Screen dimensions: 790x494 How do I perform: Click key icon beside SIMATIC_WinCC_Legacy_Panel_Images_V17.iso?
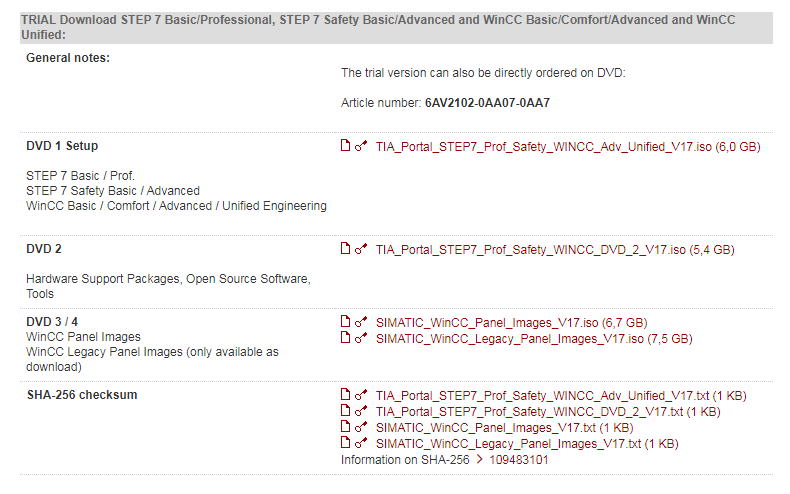pos(361,338)
